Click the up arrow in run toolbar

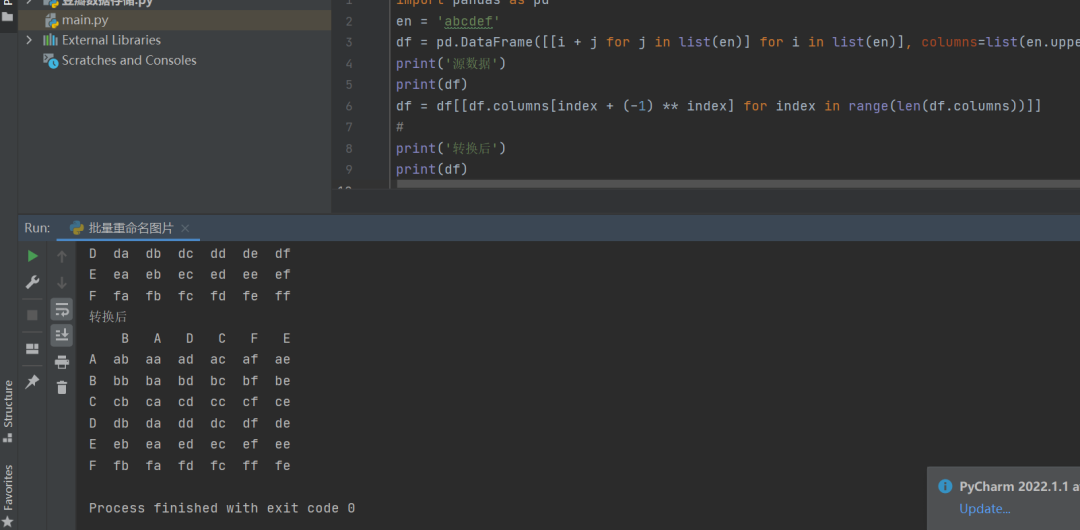click(x=62, y=256)
